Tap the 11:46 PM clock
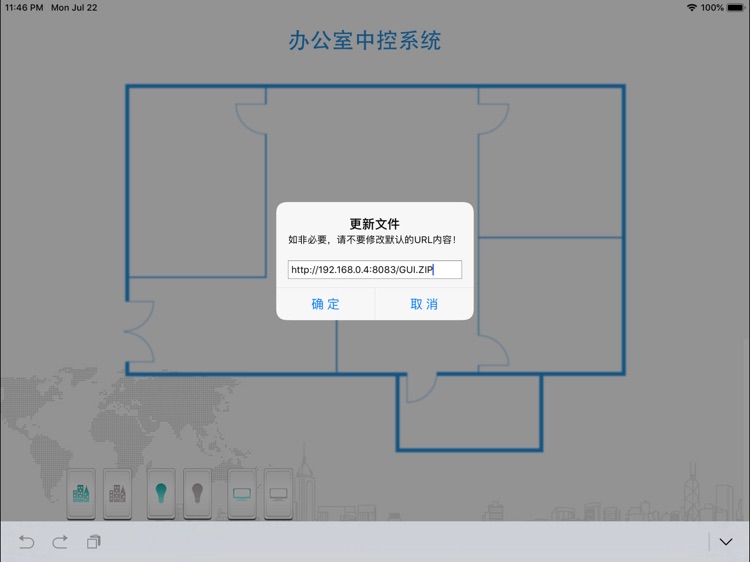 click(x=24, y=8)
